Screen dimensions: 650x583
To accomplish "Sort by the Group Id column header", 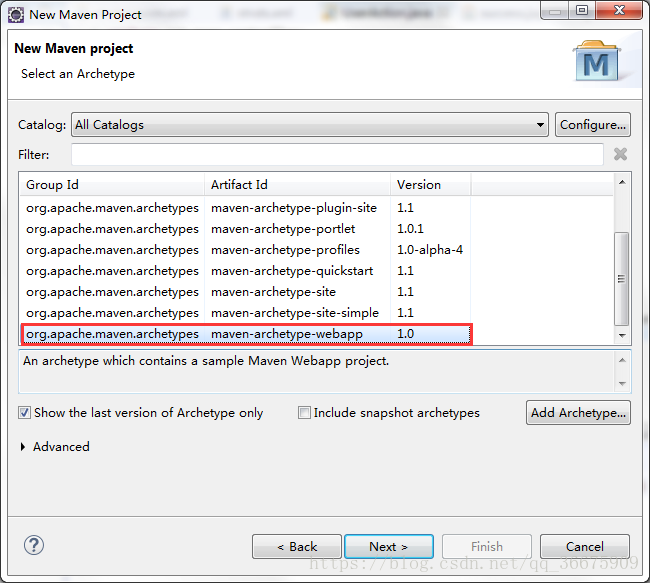I will (x=112, y=185).
